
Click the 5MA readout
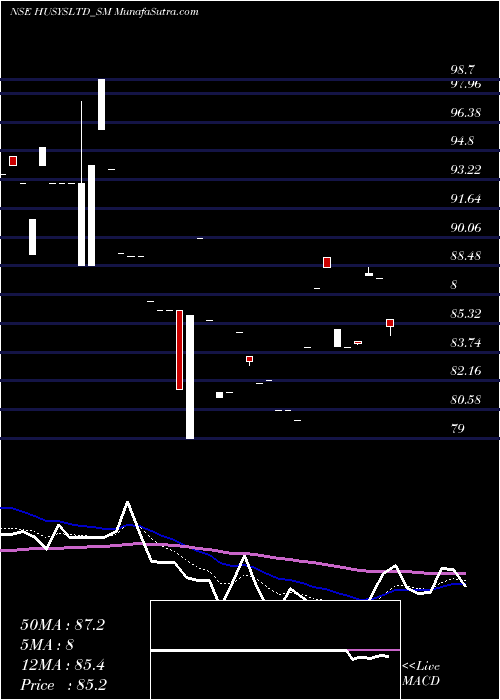47,645
